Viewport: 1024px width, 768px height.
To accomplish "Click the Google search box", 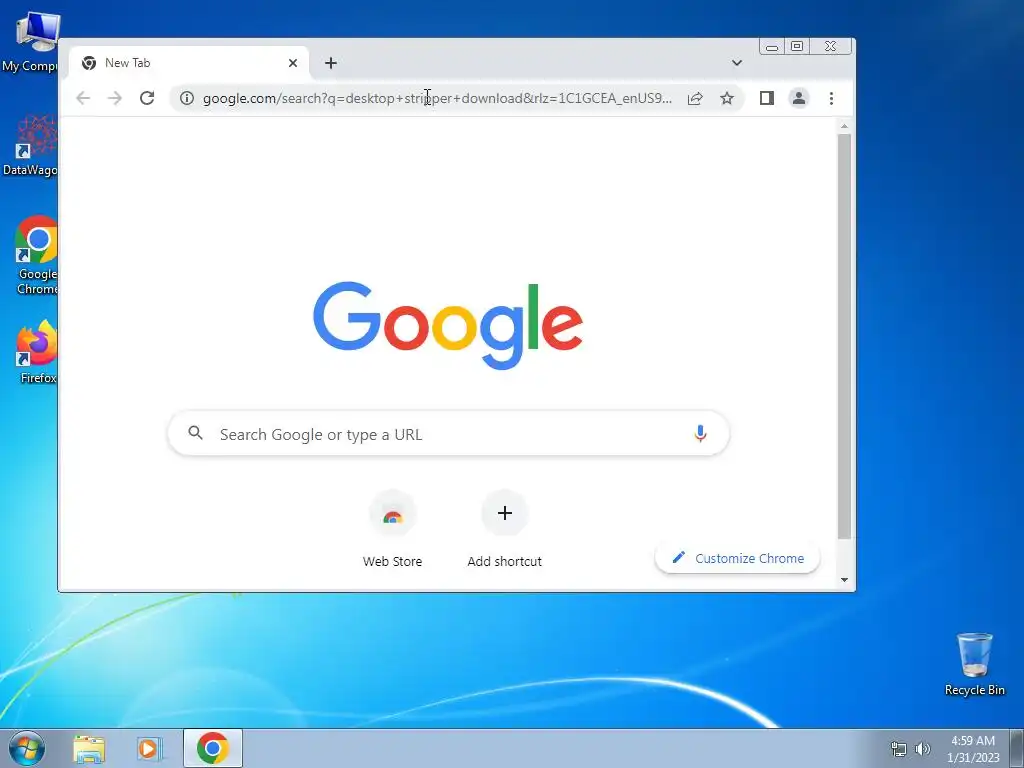I will pos(449,434).
